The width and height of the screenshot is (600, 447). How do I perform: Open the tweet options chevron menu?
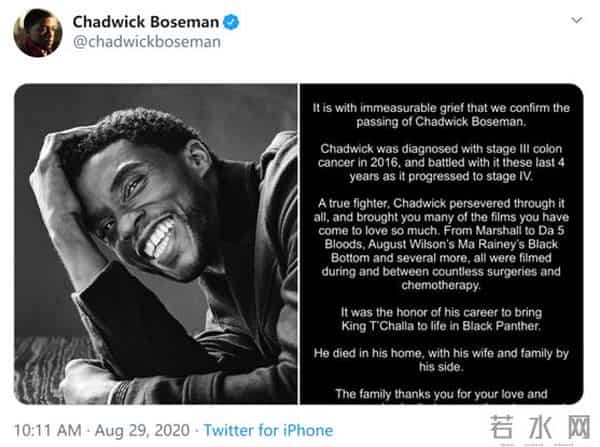click(x=577, y=22)
